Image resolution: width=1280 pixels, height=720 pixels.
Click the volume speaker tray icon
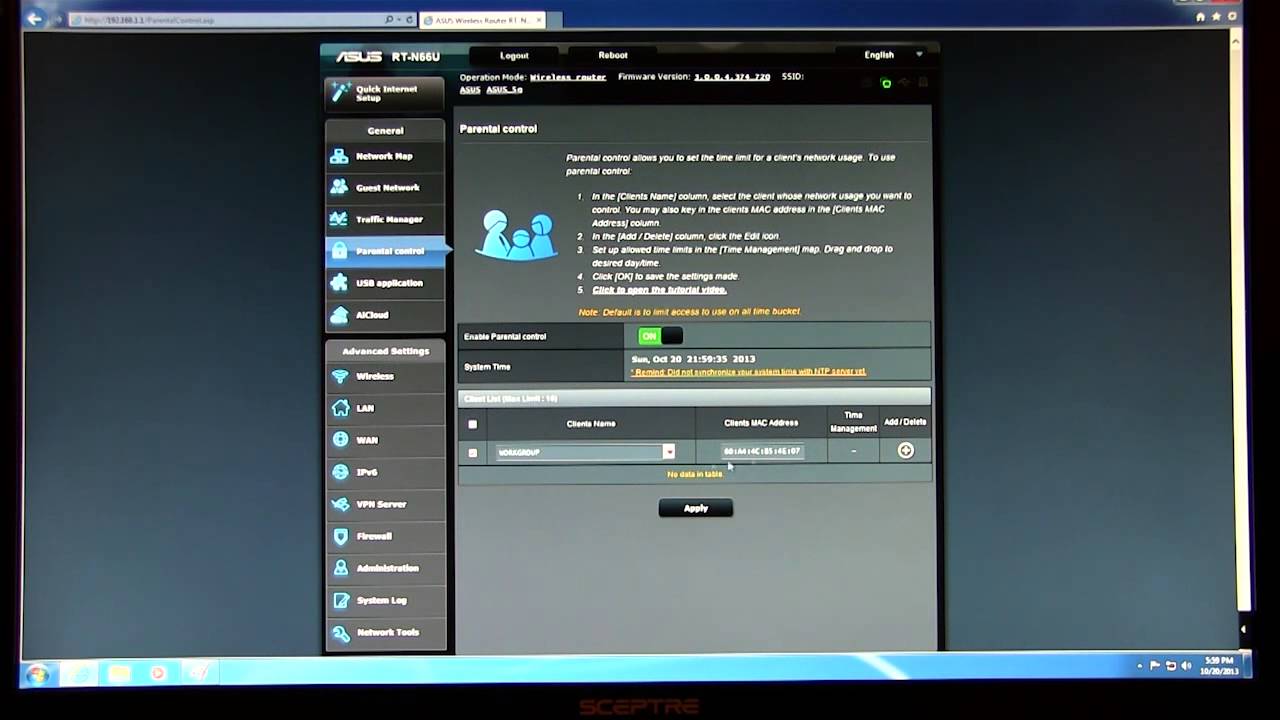(x=1186, y=666)
